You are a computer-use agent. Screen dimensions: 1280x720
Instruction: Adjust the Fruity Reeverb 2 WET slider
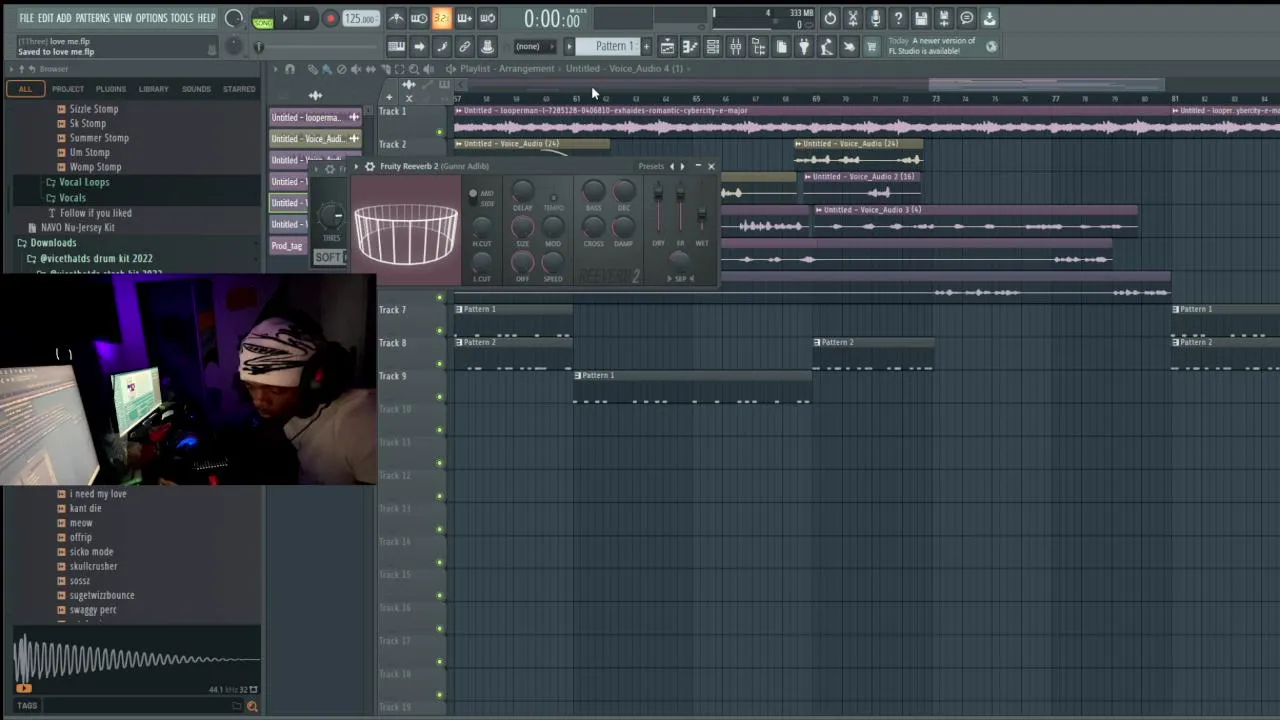point(701,212)
